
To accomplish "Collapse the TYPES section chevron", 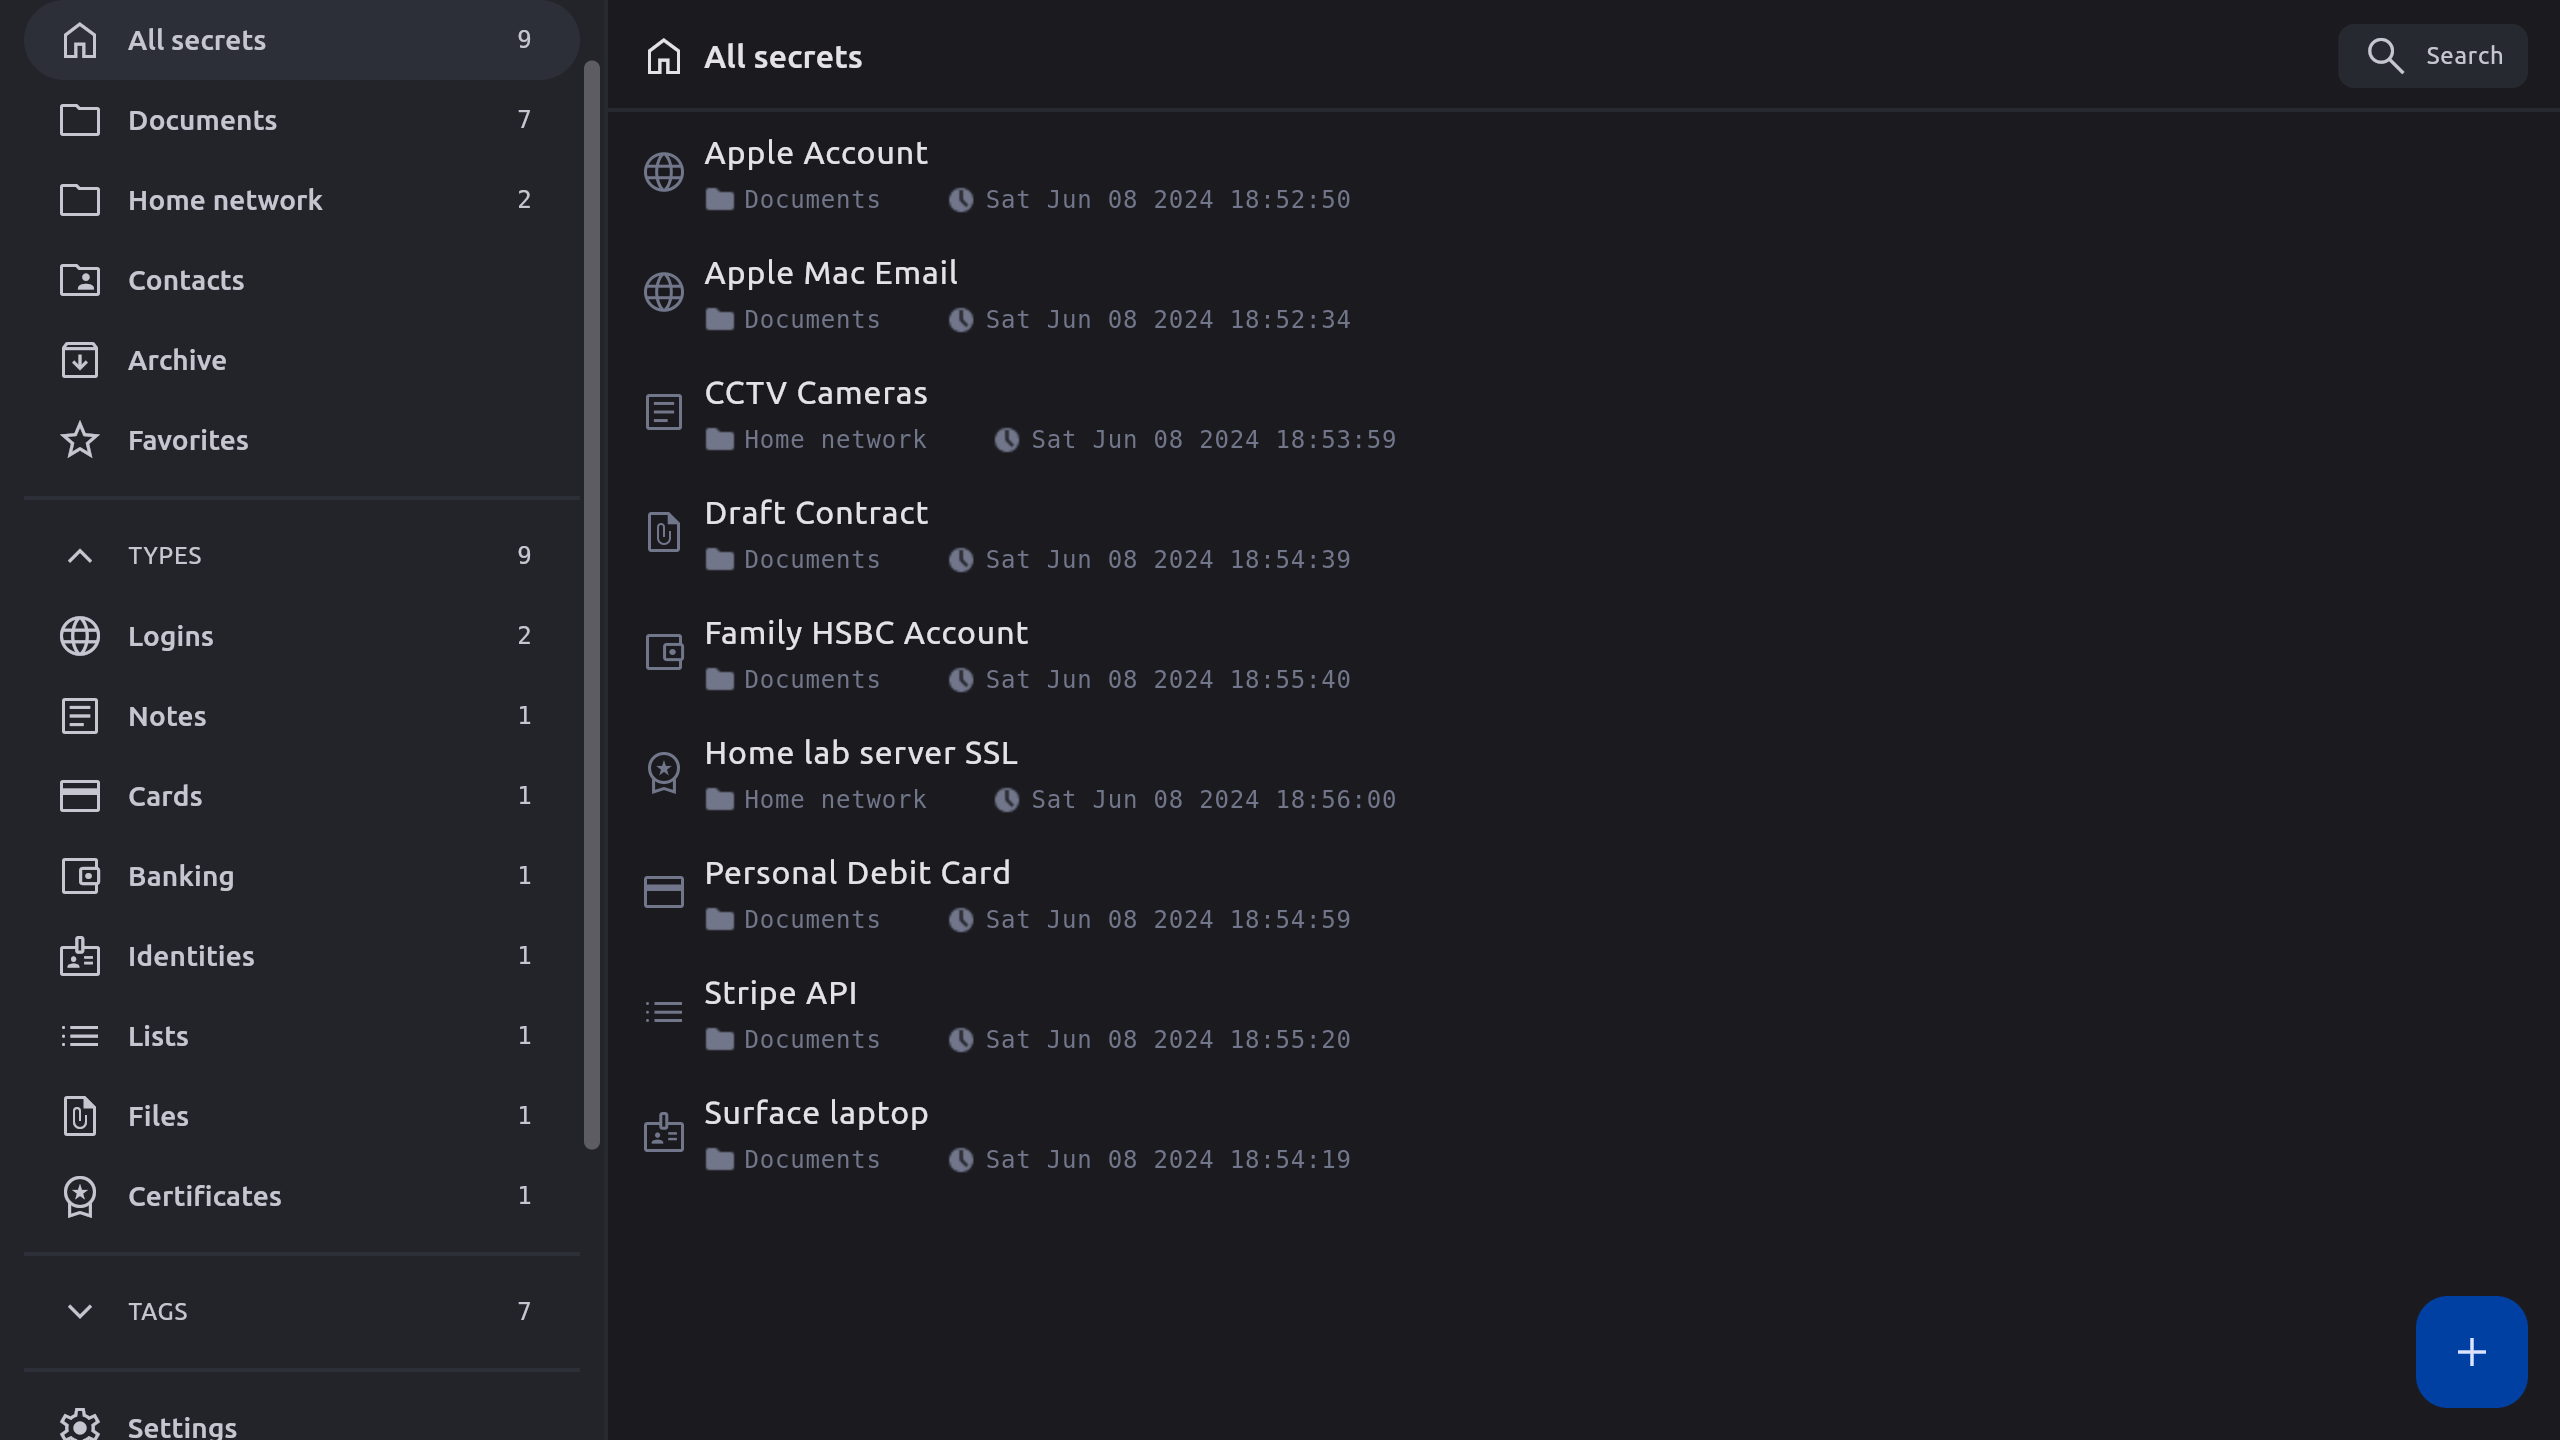I will [x=80, y=556].
